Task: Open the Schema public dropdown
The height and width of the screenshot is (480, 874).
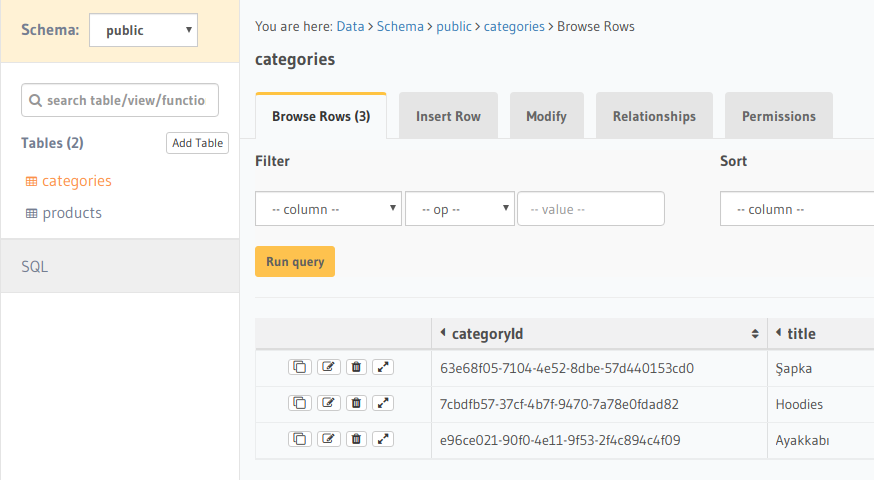Action: coord(143,30)
